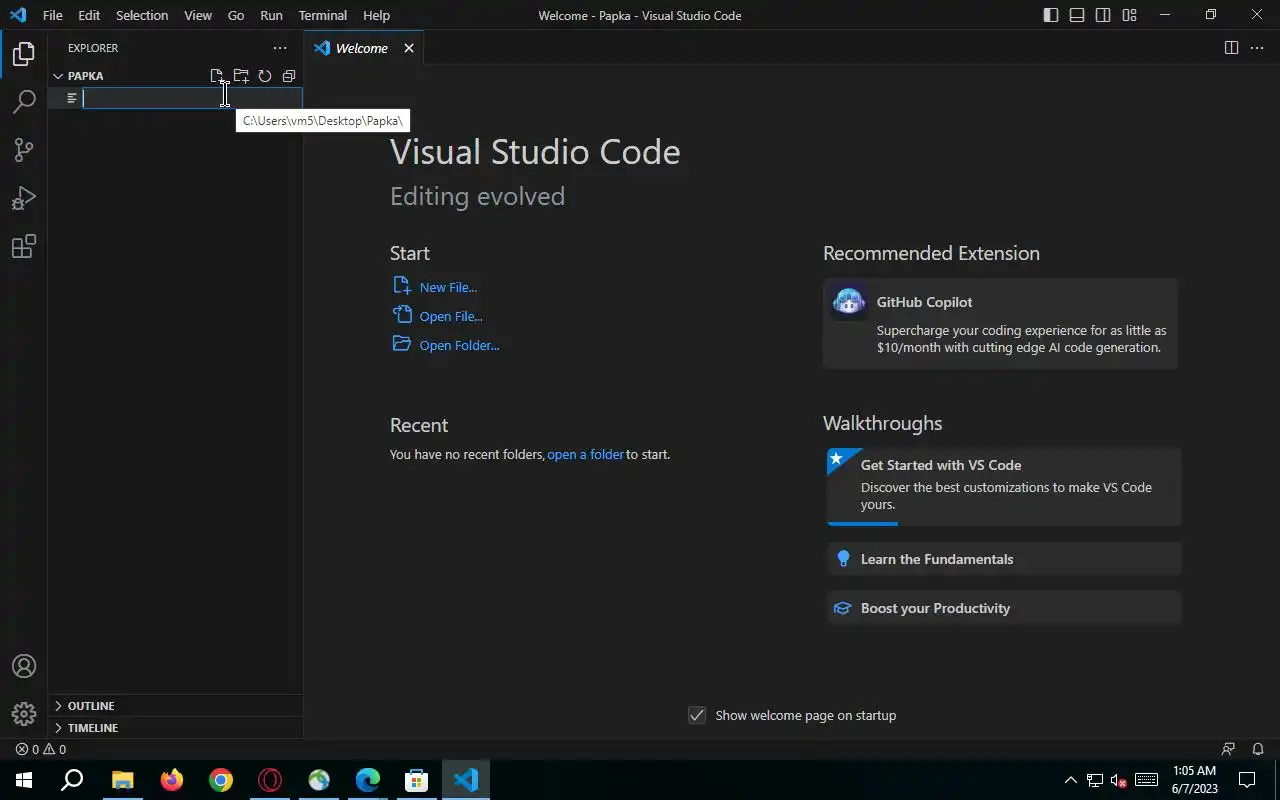The height and width of the screenshot is (800, 1280).
Task: Click the GitHub Copilot extension icon
Action: 849,302
